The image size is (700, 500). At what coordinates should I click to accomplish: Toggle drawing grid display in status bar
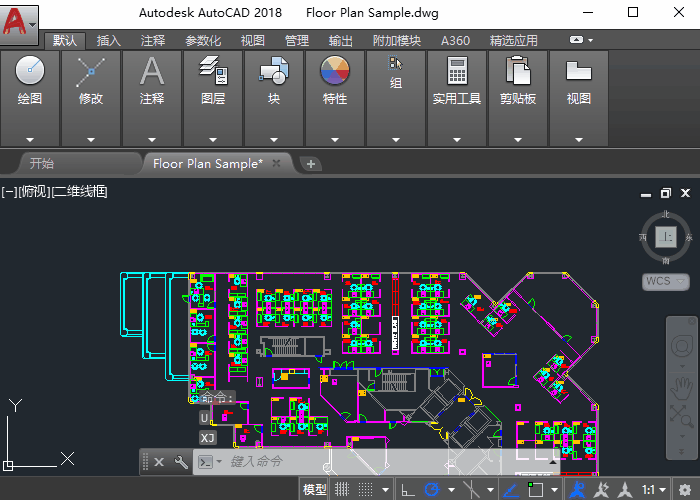point(342,490)
